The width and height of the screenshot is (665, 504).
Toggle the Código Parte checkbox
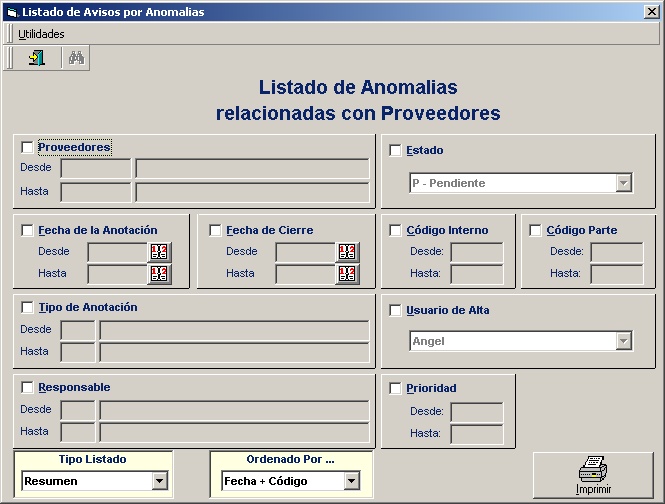[x=535, y=231]
